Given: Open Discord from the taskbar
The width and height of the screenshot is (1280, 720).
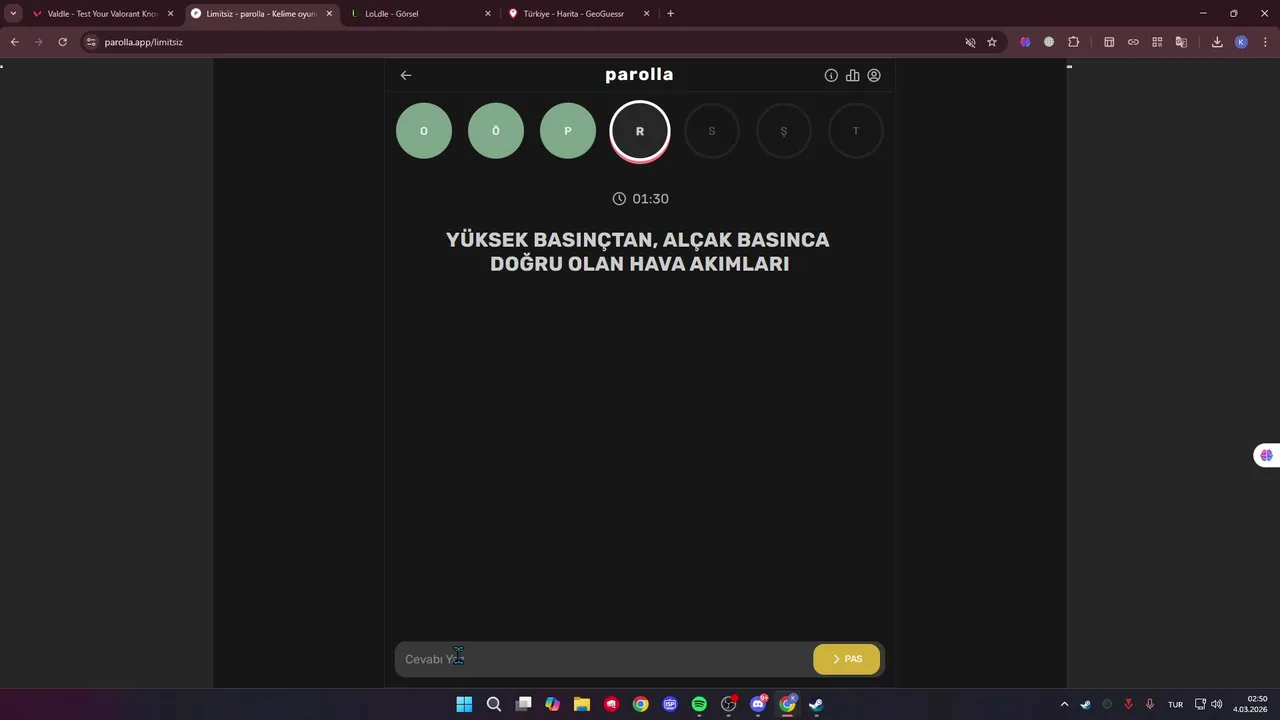Looking at the screenshot, I should click(758, 704).
